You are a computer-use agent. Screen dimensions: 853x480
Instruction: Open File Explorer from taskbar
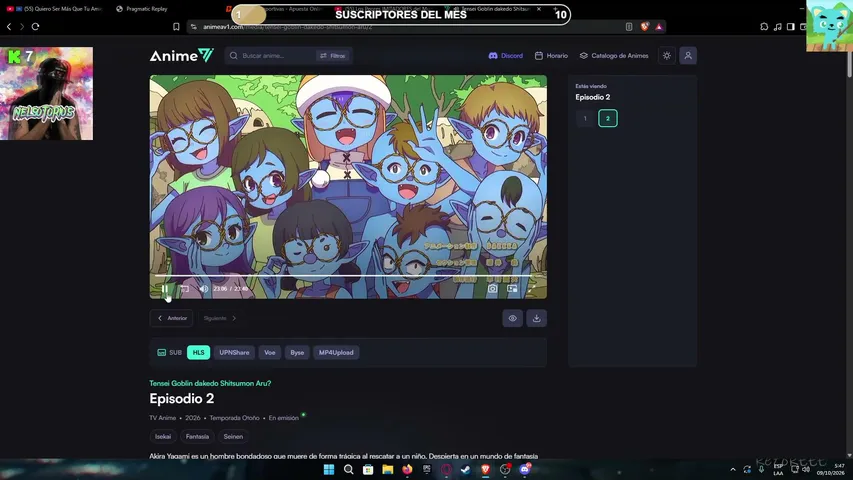387,469
